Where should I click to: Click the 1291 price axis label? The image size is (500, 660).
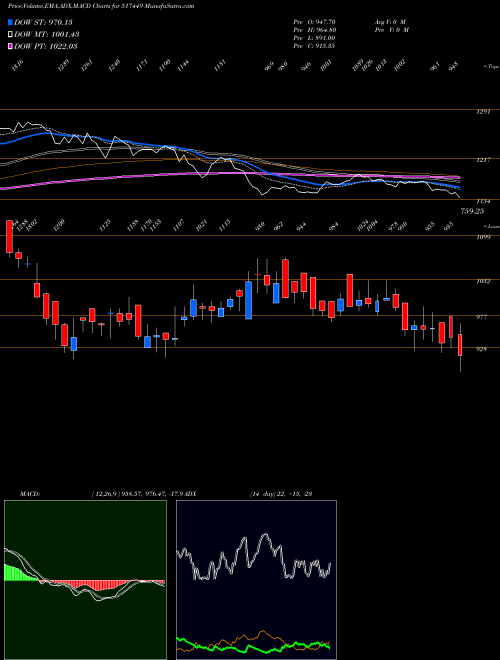tap(484, 112)
